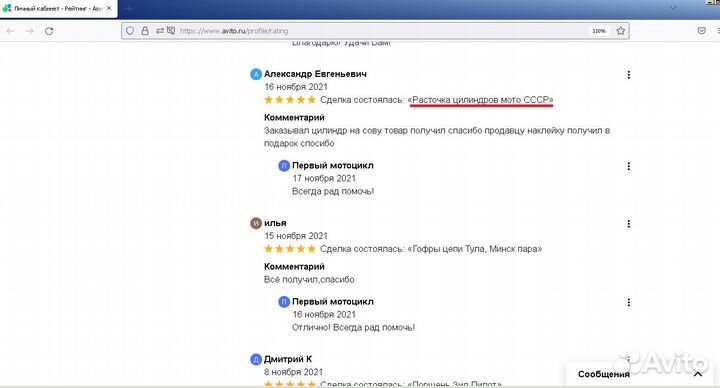Select the date 8 ноября 2021
Viewport: 720px width, 388px height.
[x=293, y=372]
